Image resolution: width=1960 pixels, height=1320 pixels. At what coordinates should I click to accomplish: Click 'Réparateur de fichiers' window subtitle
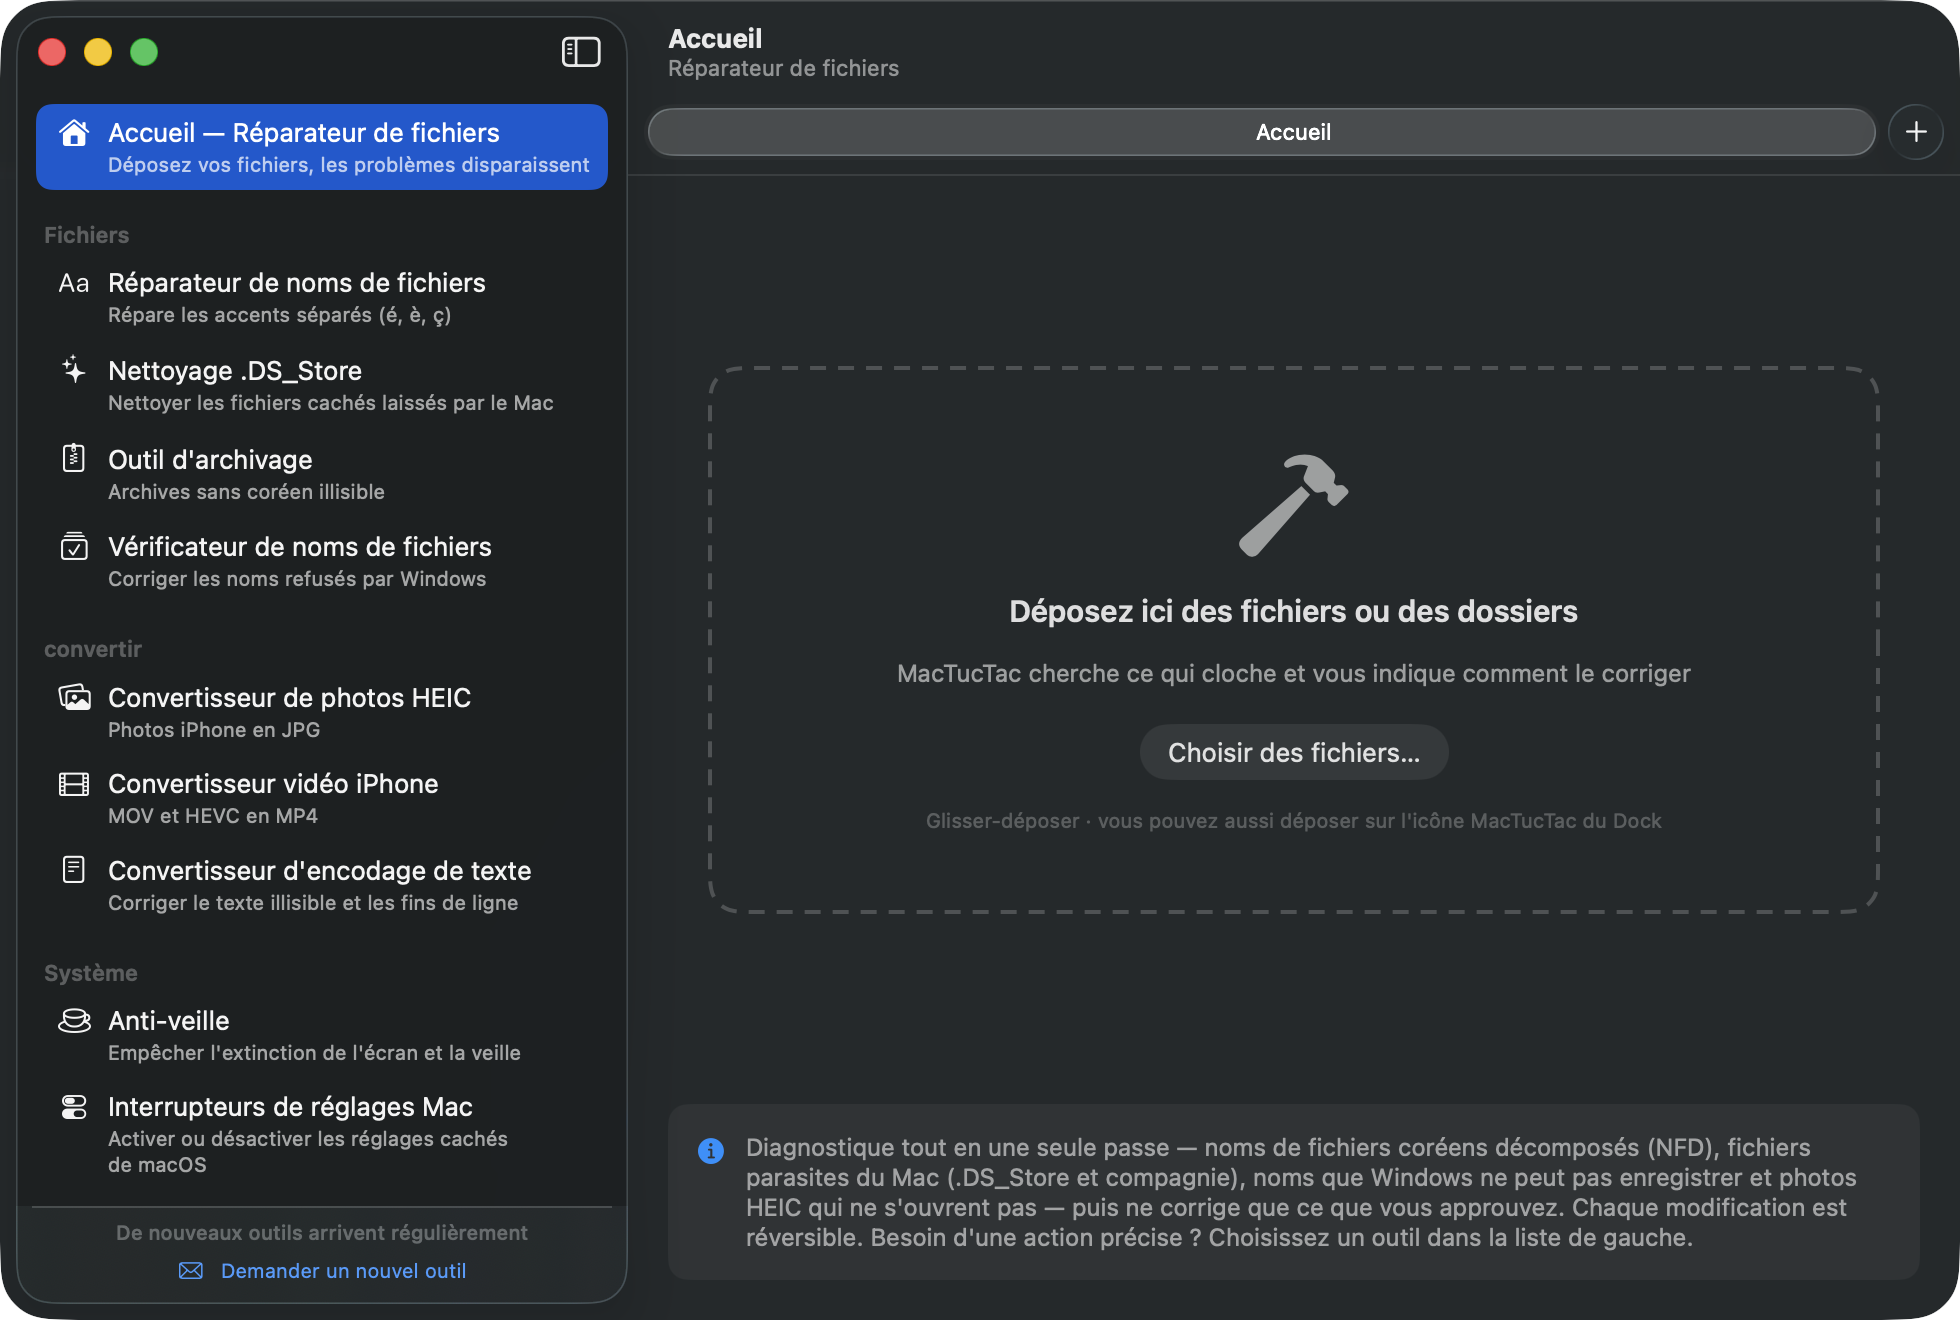pyautogui.click(x=783, y=68)
